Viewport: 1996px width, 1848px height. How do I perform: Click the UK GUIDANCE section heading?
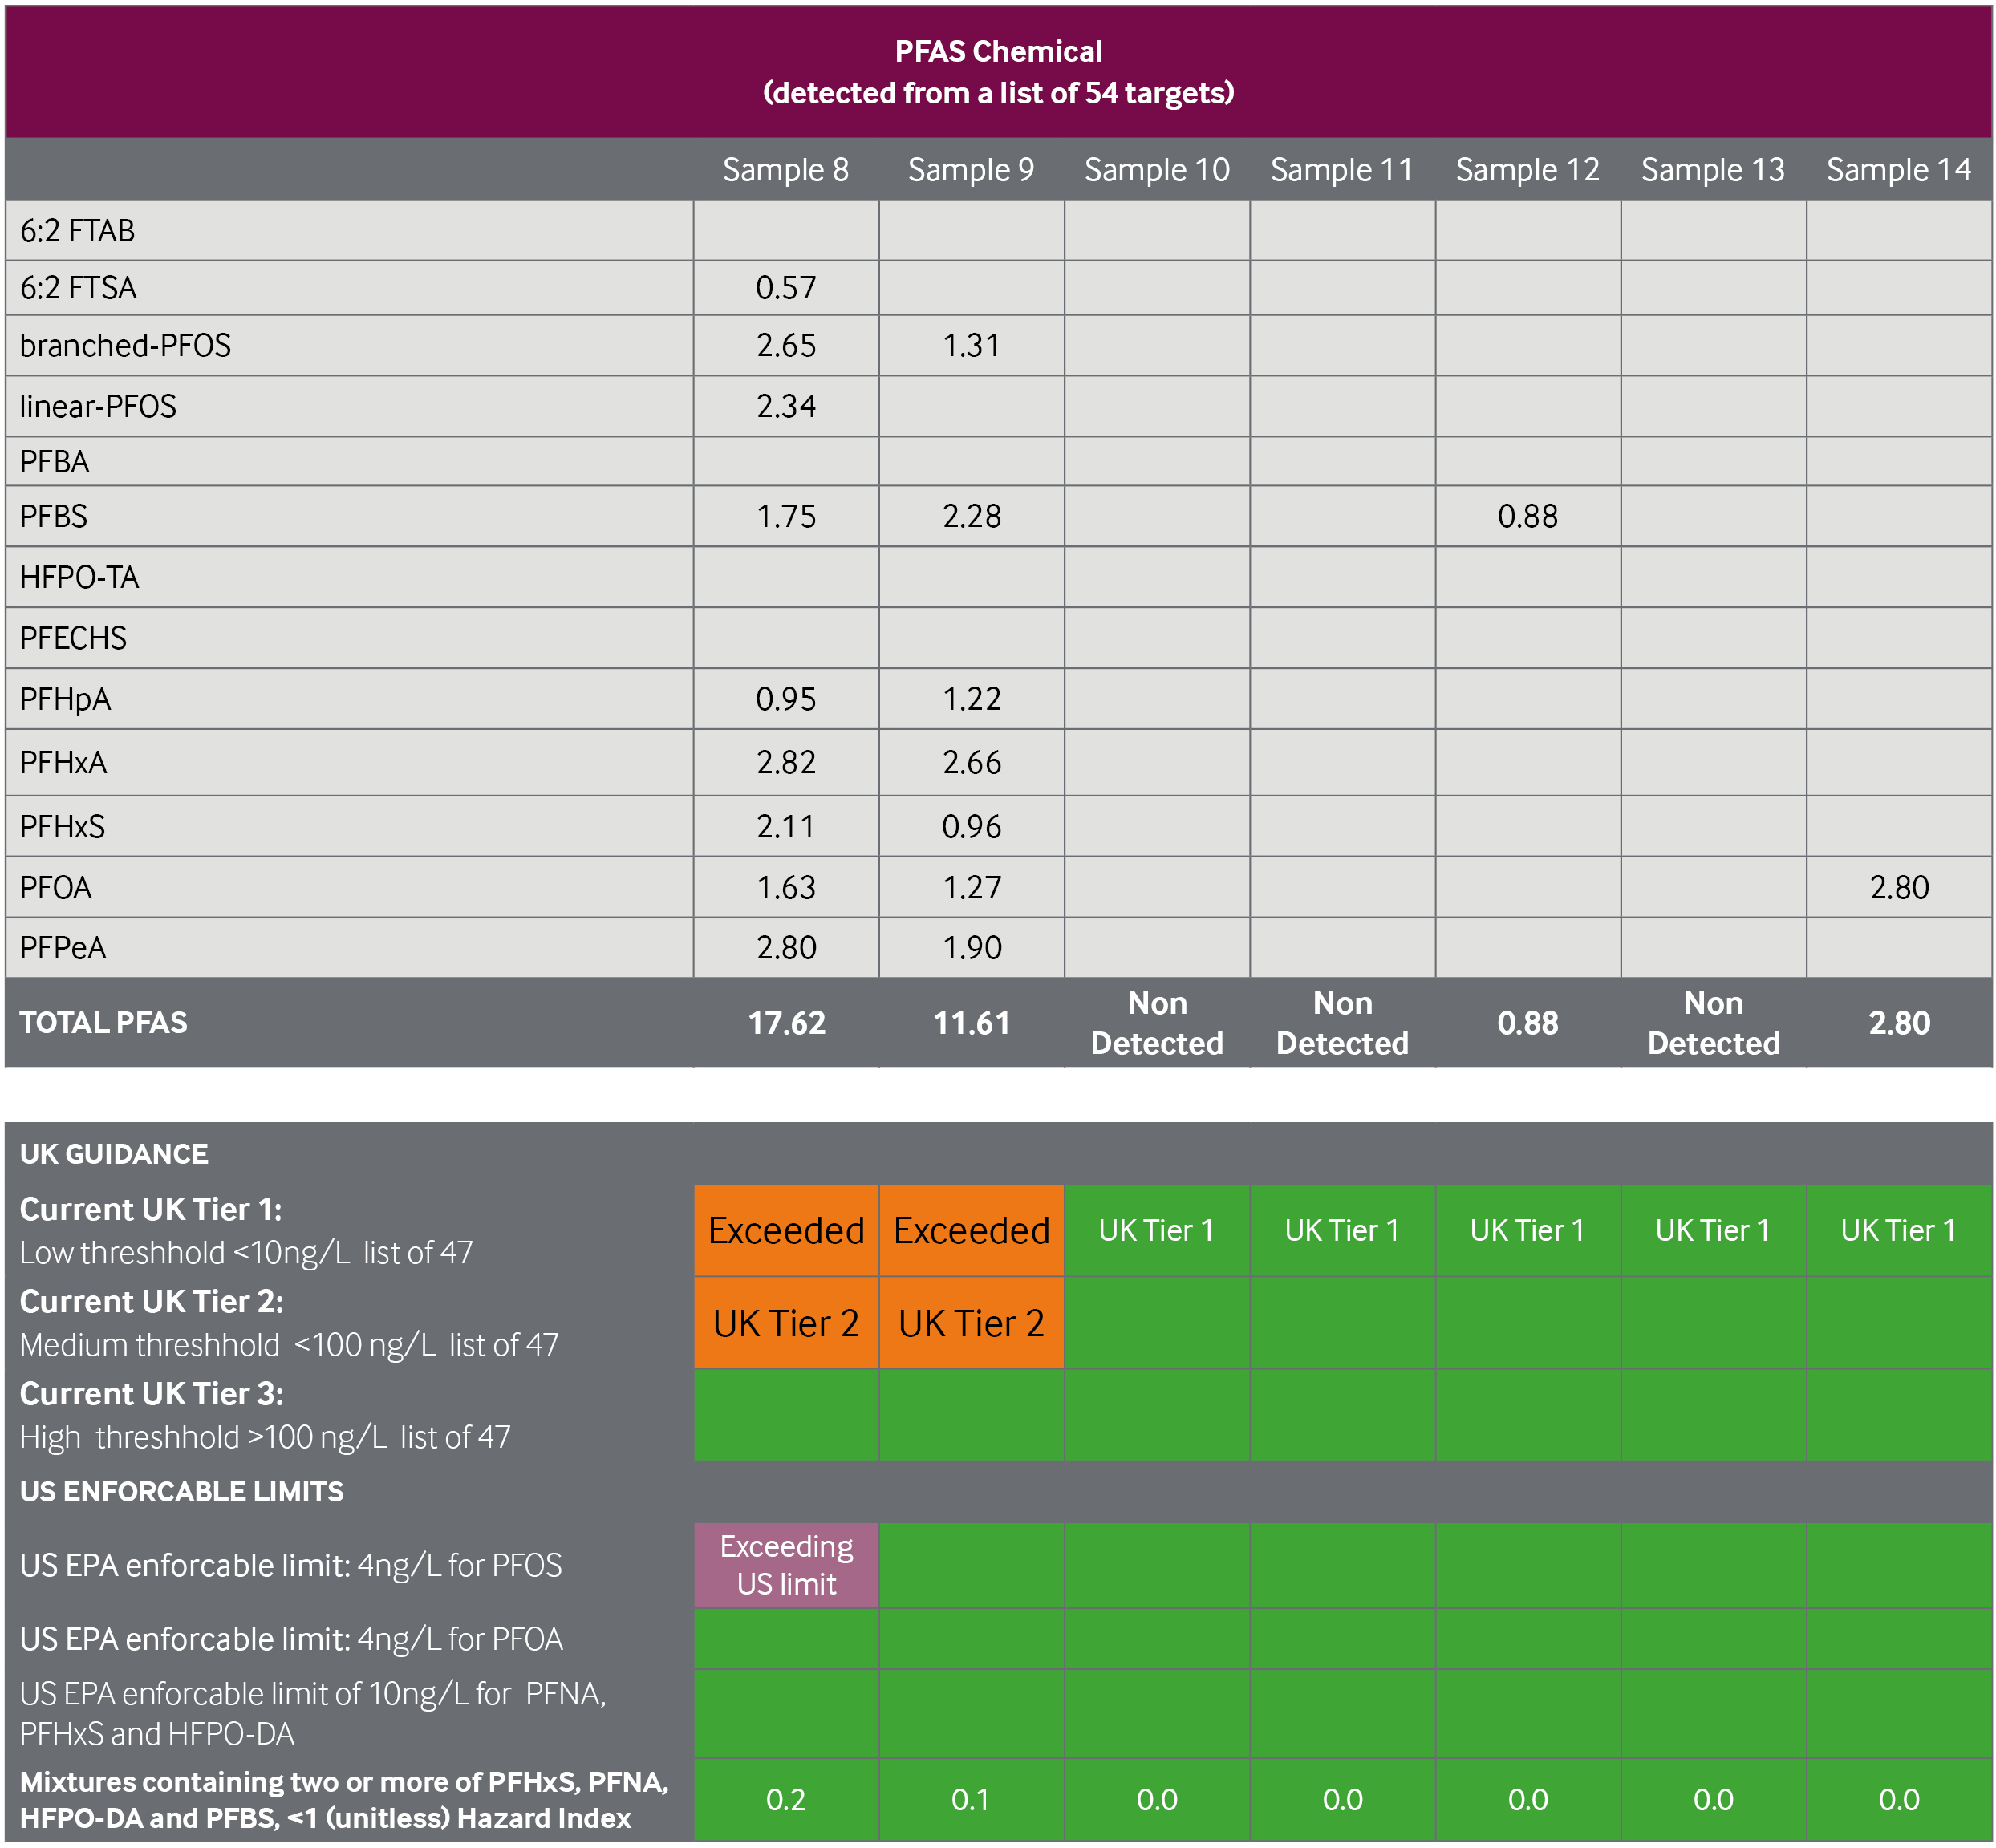point(114,1154)
